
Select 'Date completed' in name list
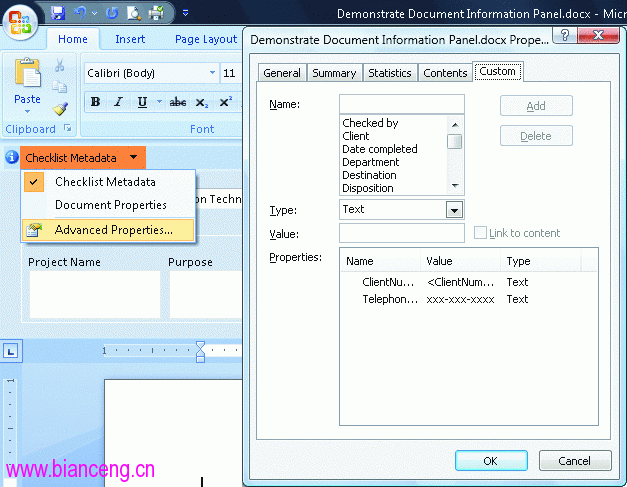tap(393, 149)
